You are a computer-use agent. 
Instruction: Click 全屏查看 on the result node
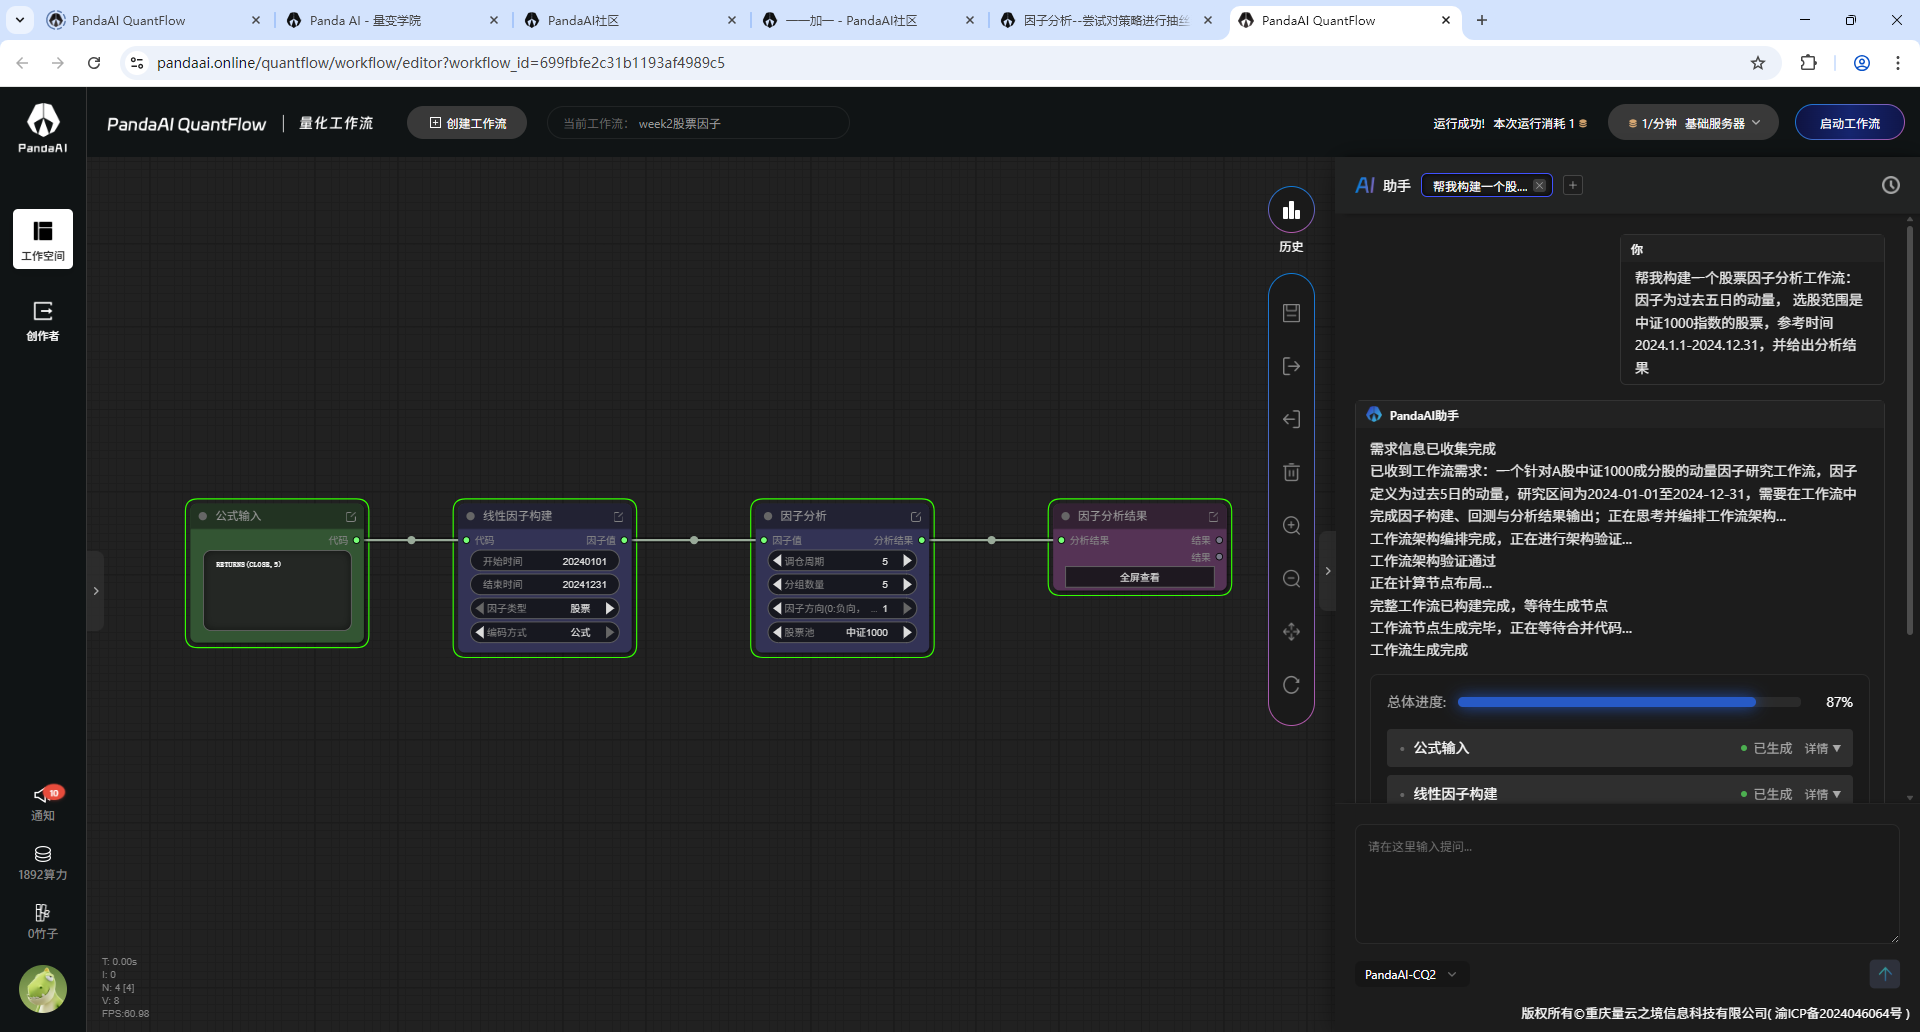click(1139, 577)
